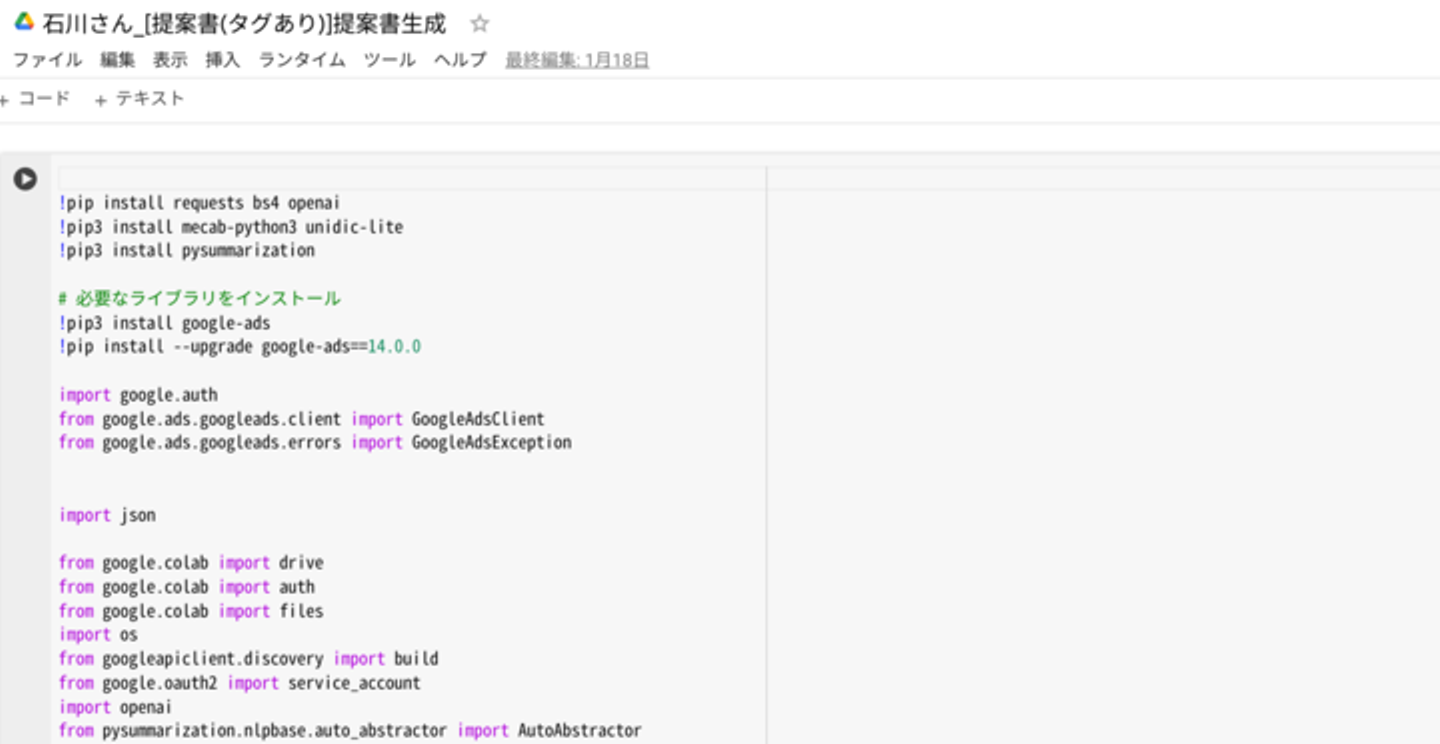
Task: Run the code cell with the play button
Action: [25, 179]
